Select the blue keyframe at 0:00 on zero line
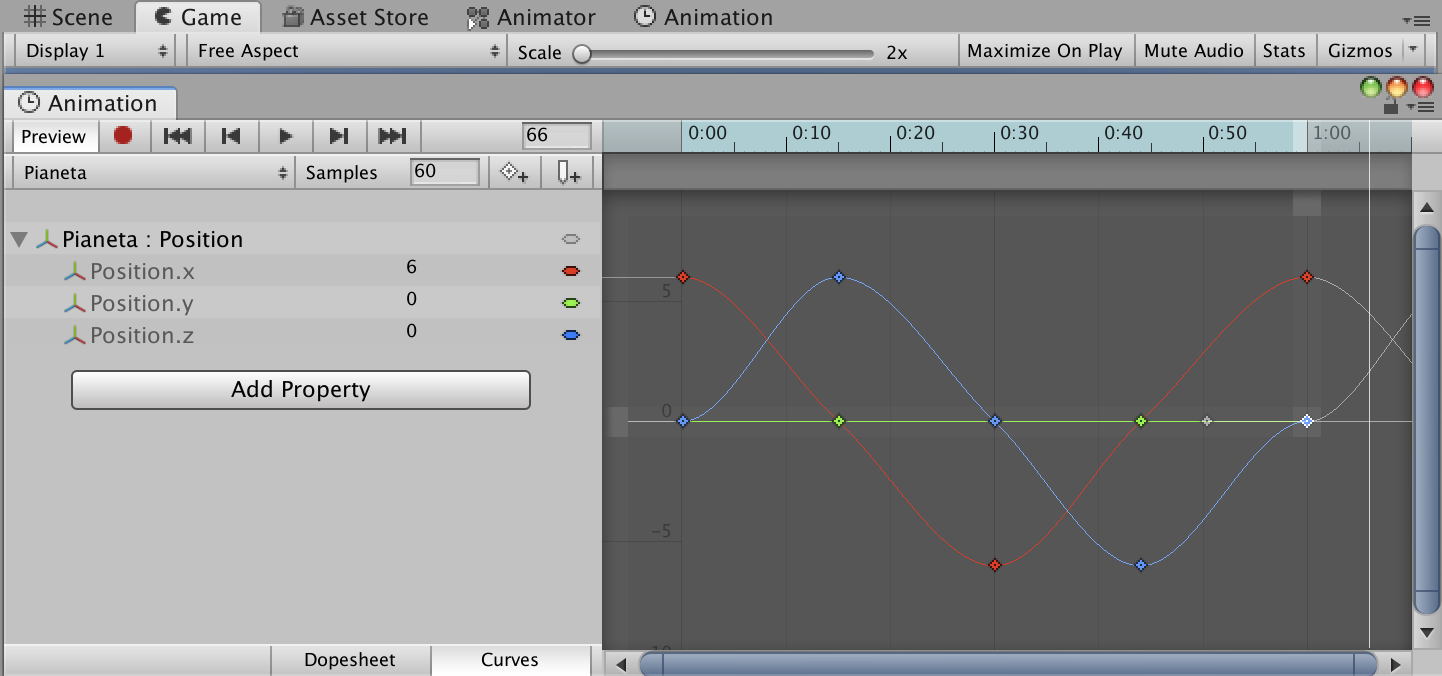 coord(683,421)
